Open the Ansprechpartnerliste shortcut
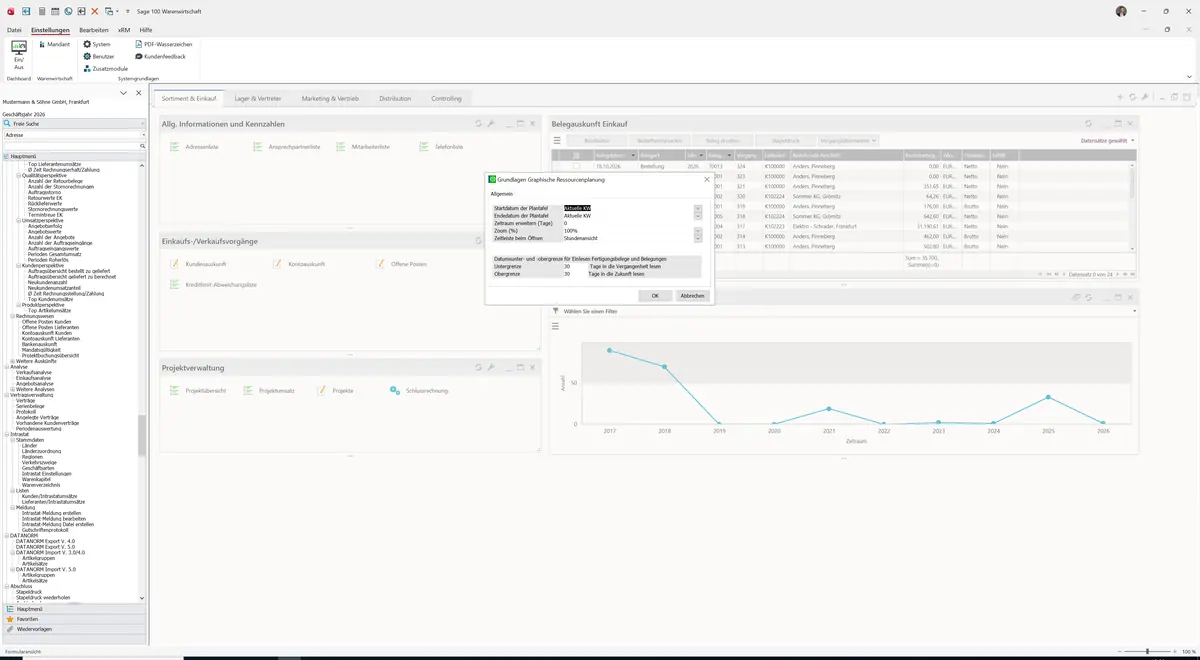This screenshot has width=1200, height=660. (287, 147)
